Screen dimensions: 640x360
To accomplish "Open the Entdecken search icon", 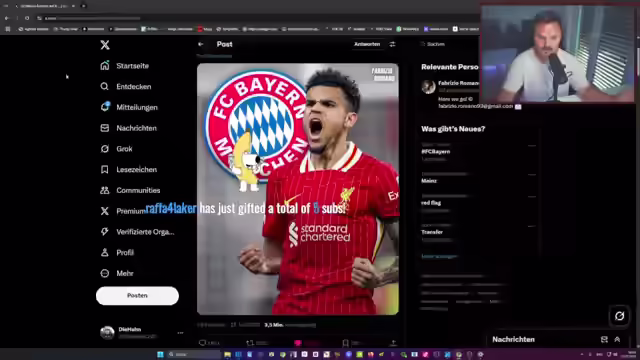I will pos(105,87).
